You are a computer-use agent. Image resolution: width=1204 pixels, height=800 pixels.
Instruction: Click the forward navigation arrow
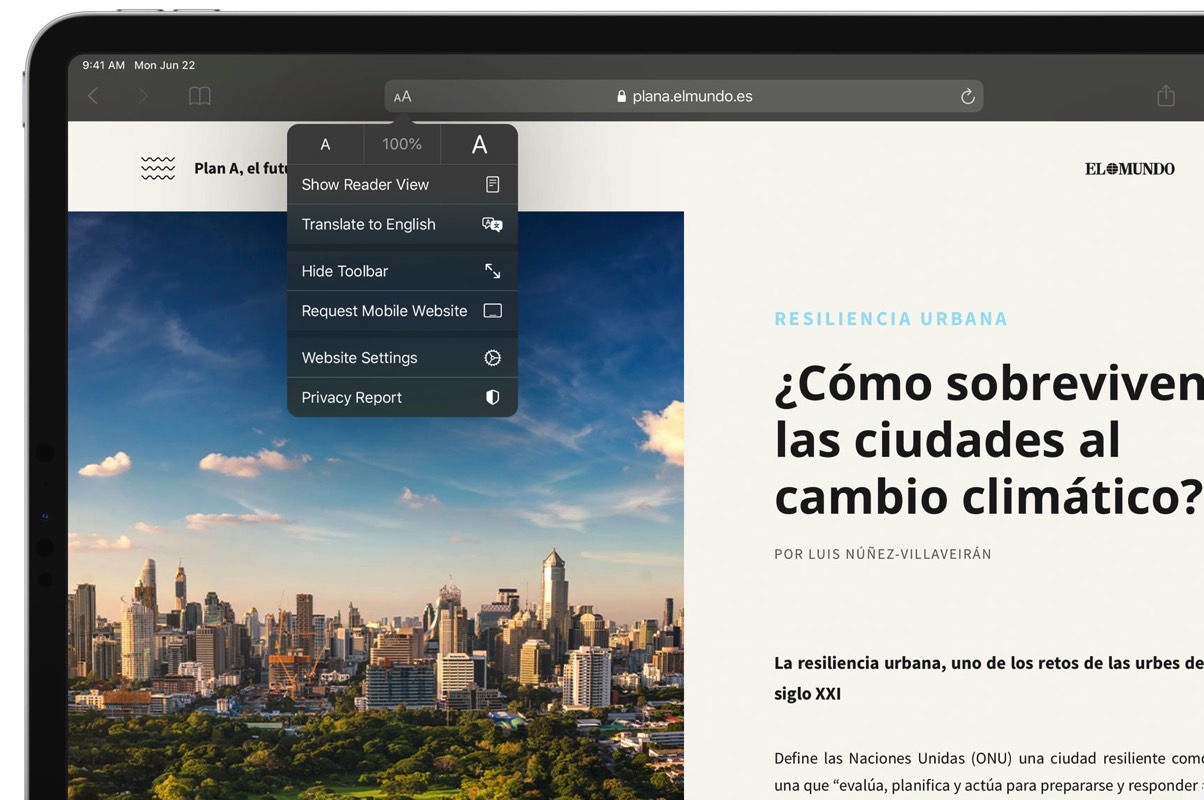[143, 96]
